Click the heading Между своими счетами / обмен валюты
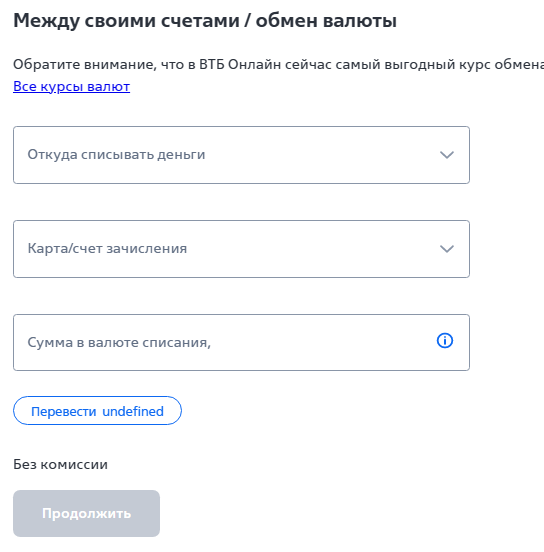 [205, 20]
